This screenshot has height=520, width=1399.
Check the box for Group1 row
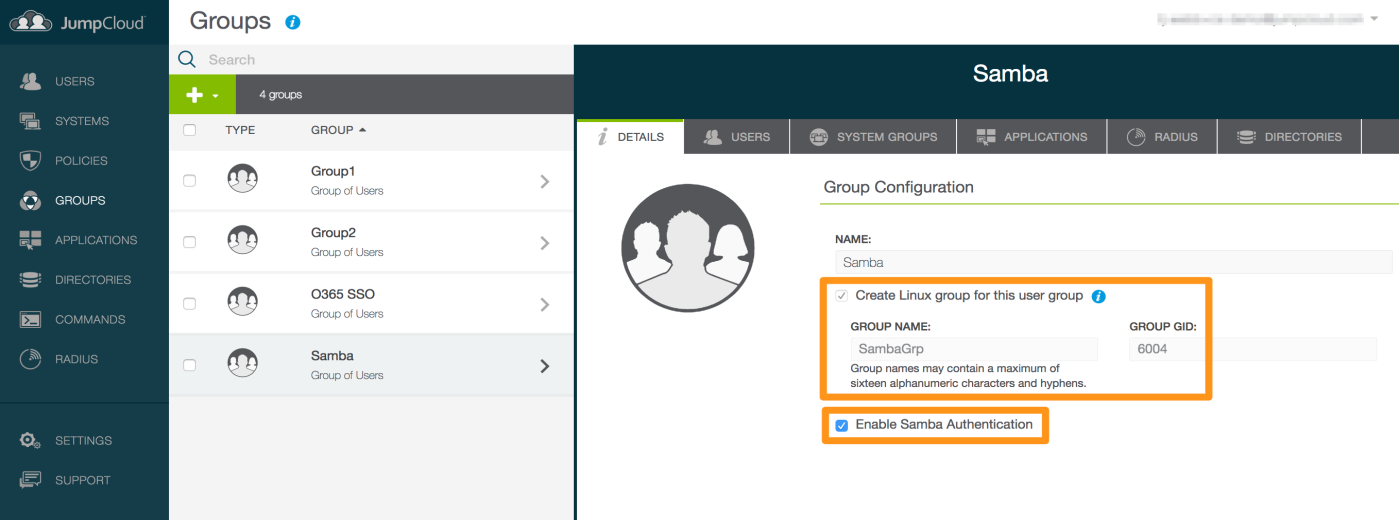pos(190,181)
